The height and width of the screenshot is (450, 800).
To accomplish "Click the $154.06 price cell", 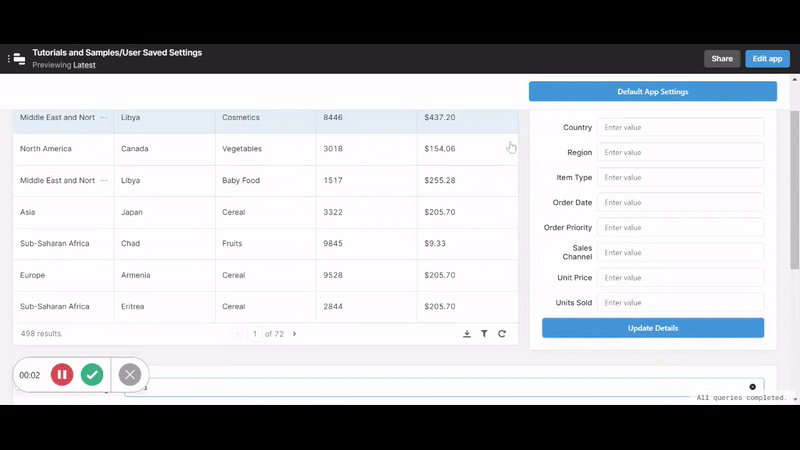I will coord(467,149).
